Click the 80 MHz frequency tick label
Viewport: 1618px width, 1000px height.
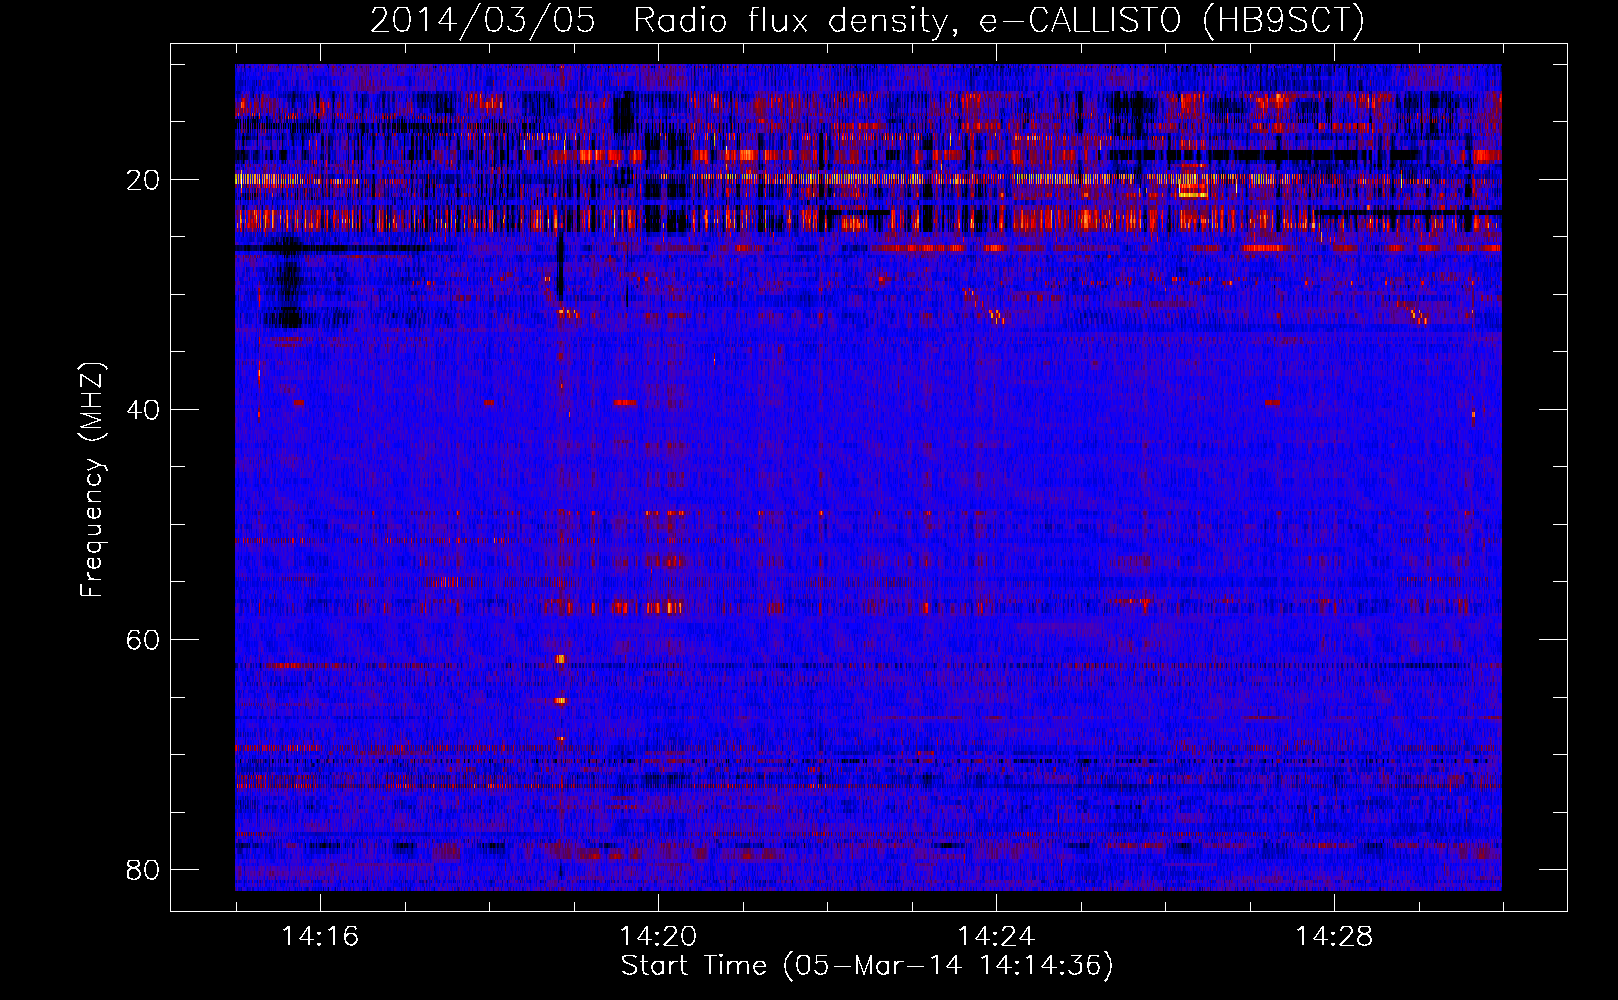[x=143, y=870]
